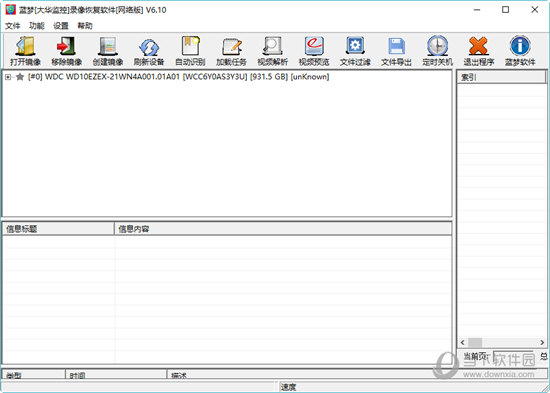Open the 设置 menu
Image resolution: width=550 pixels, height=393 pixels.
[61, 26]
